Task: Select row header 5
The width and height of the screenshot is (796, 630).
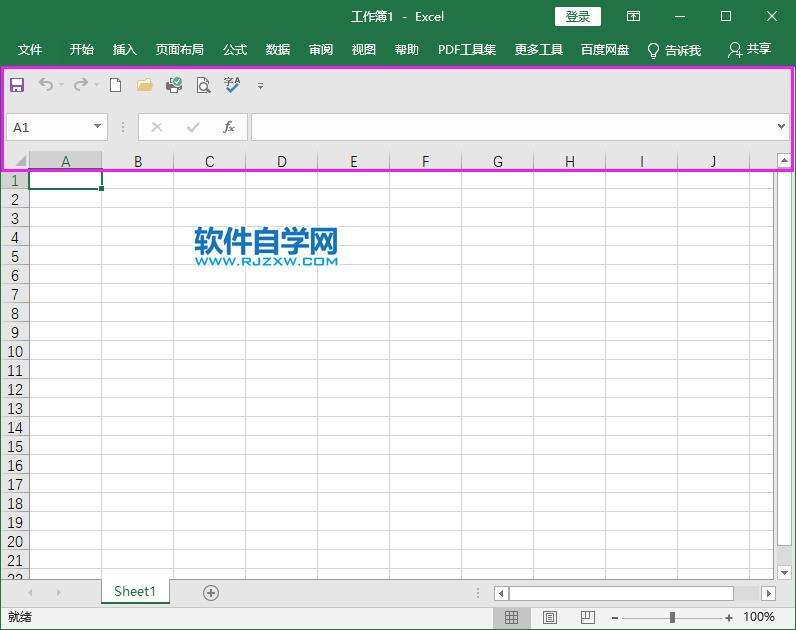Action: [x=15, y=256]
